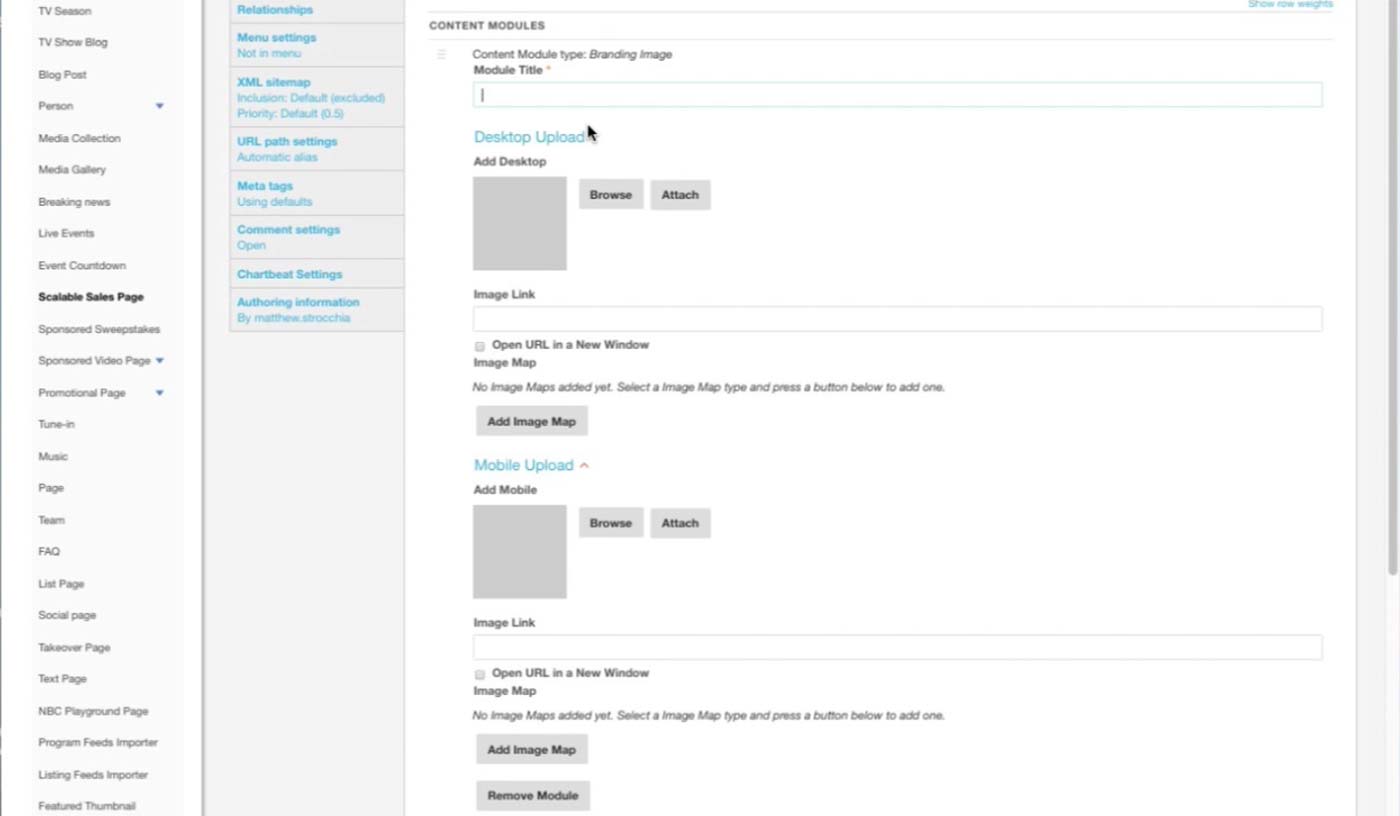1400x816 pixels.
Task: Expand the Person menu arrow
Action: [159, 106]
